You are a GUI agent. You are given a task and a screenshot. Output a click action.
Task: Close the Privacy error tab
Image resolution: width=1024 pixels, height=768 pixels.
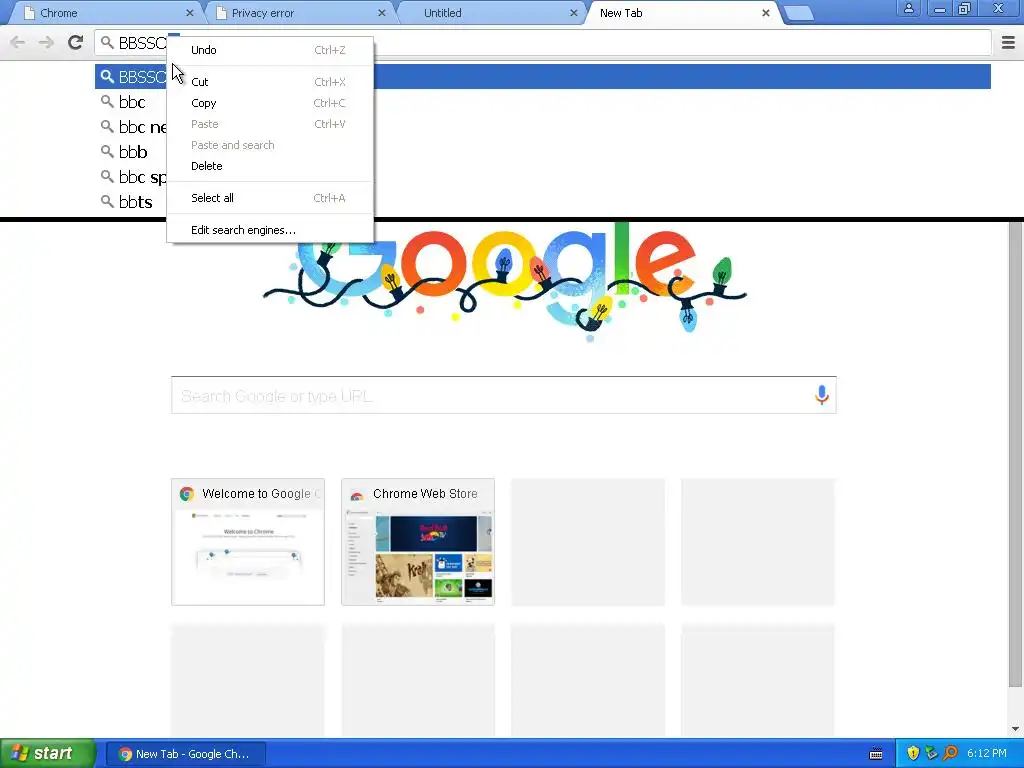pyautogui.click(x=382, y=12)
